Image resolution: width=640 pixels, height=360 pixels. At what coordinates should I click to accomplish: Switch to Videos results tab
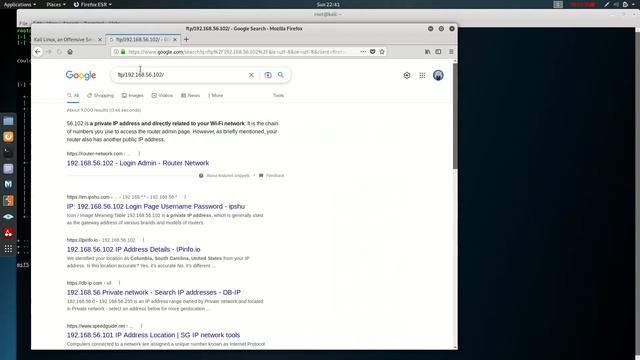pos(162,96)
